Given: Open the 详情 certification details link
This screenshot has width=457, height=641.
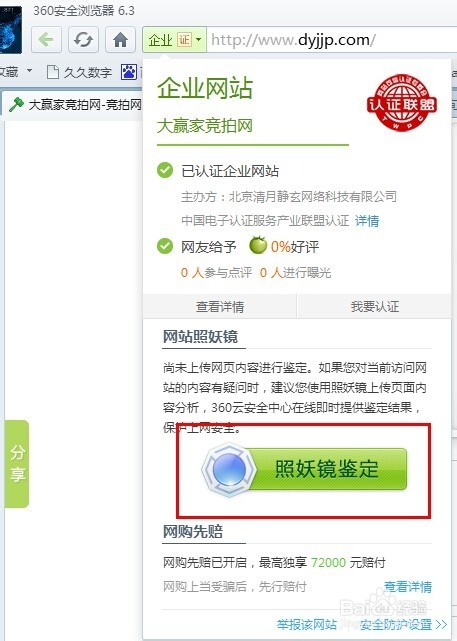Looking at the screenshot, I should click(x=367, y=221).
